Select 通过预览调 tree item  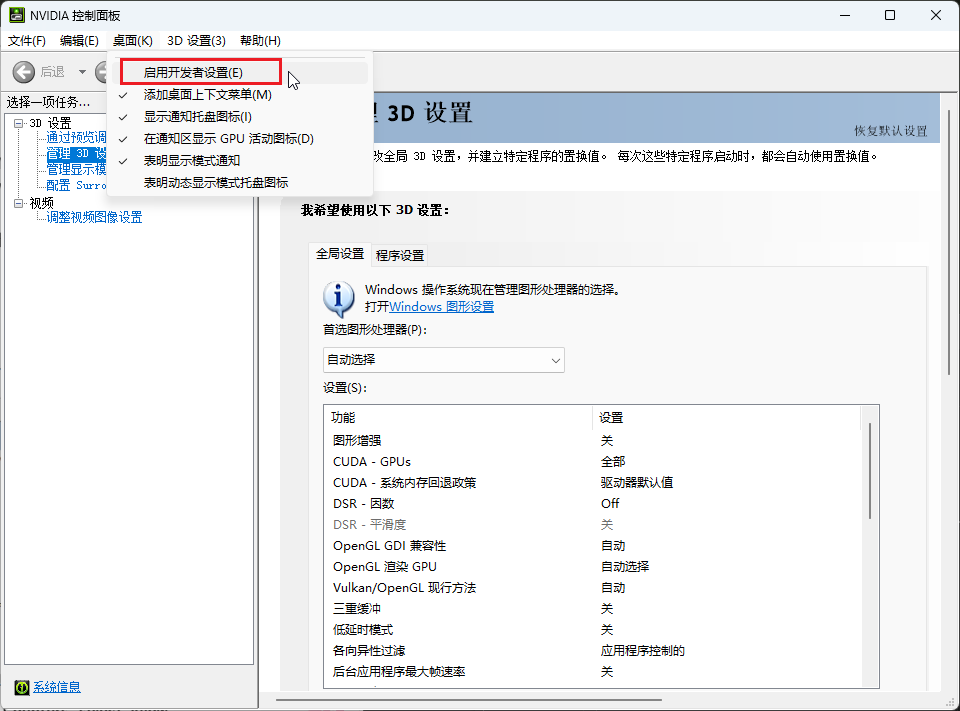point(77,137)
